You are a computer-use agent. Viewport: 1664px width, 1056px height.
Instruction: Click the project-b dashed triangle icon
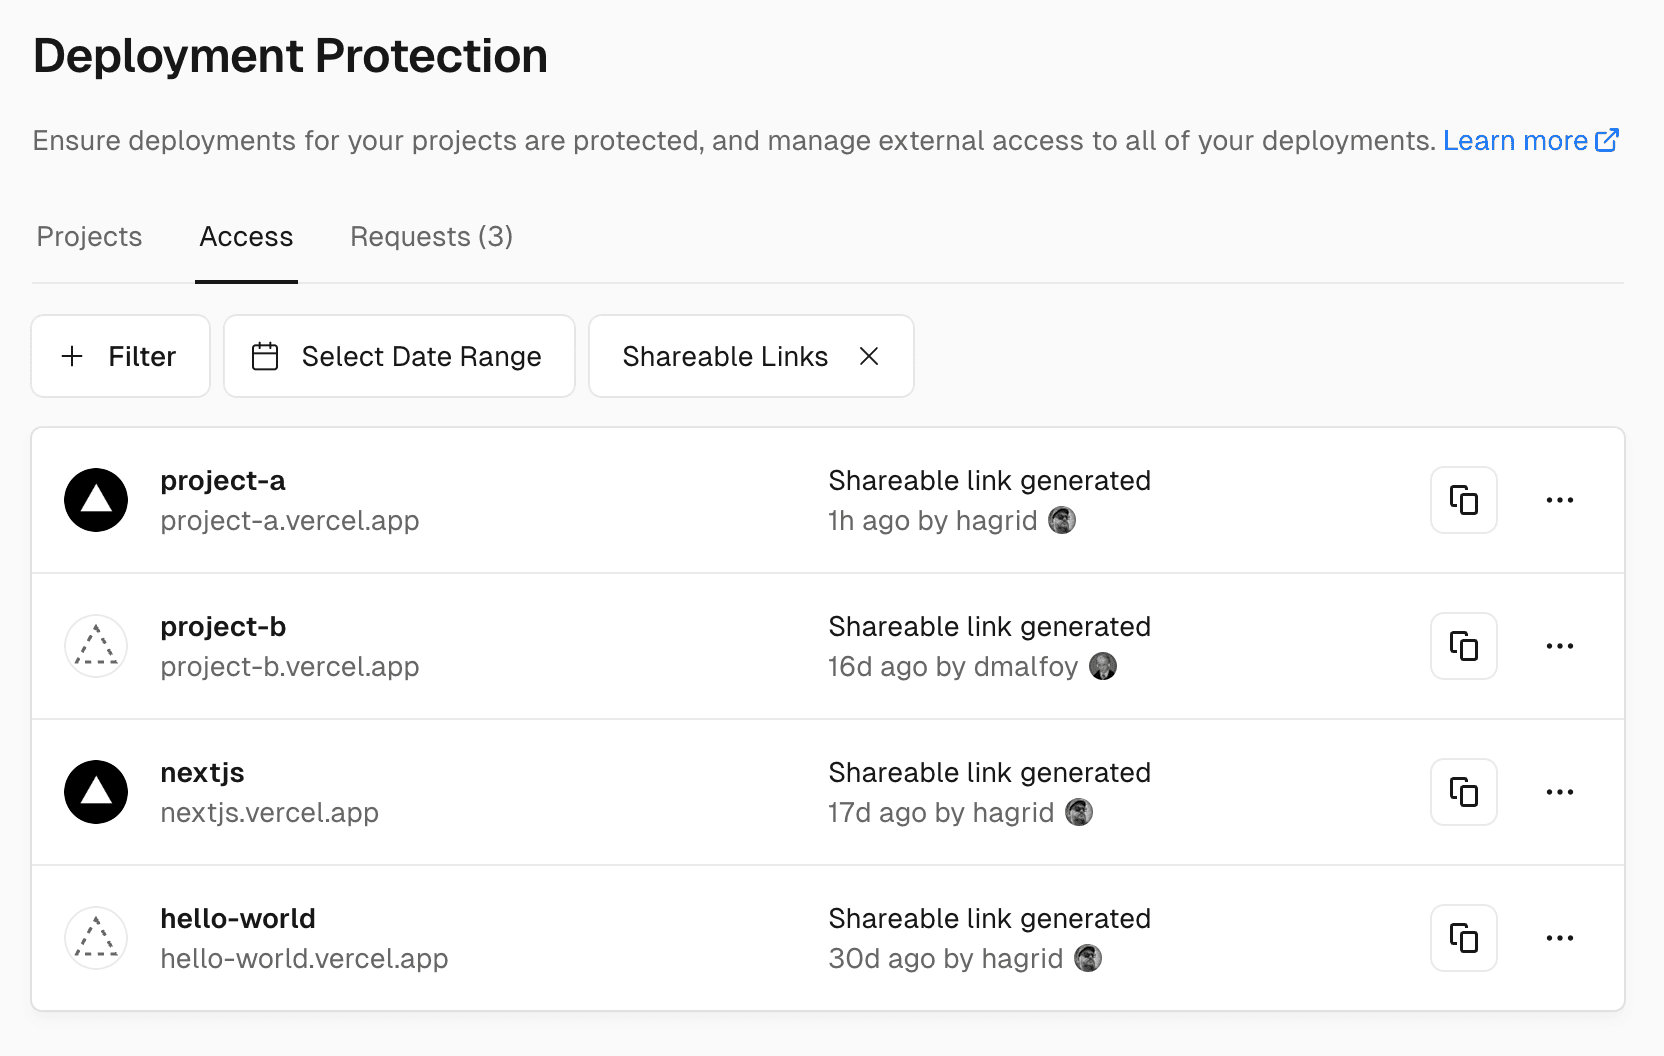point(95,646)
